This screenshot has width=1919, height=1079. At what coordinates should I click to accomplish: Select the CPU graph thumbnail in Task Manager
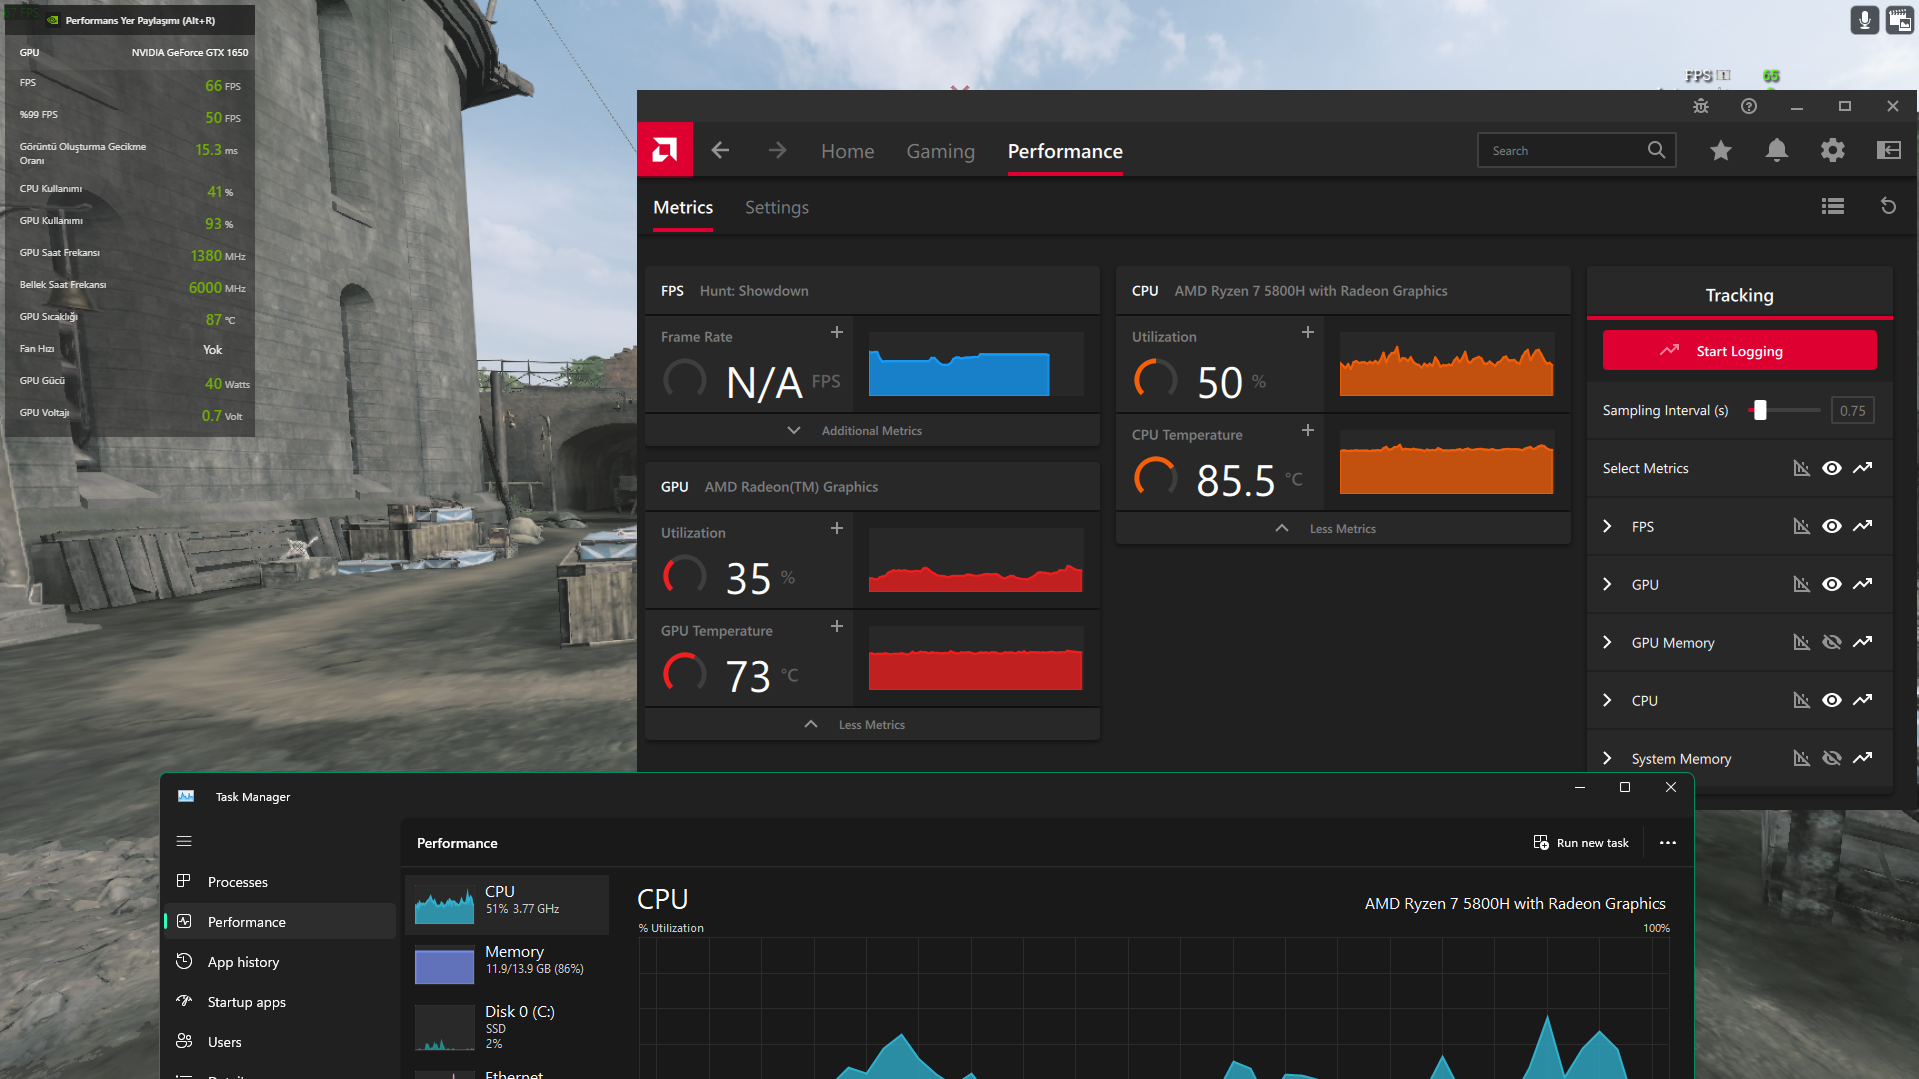[507, 905]
